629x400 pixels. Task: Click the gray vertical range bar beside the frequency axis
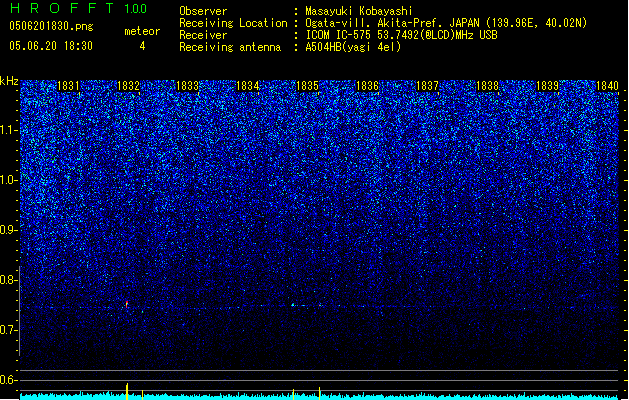pyautogui.click(x=19, y=311)
